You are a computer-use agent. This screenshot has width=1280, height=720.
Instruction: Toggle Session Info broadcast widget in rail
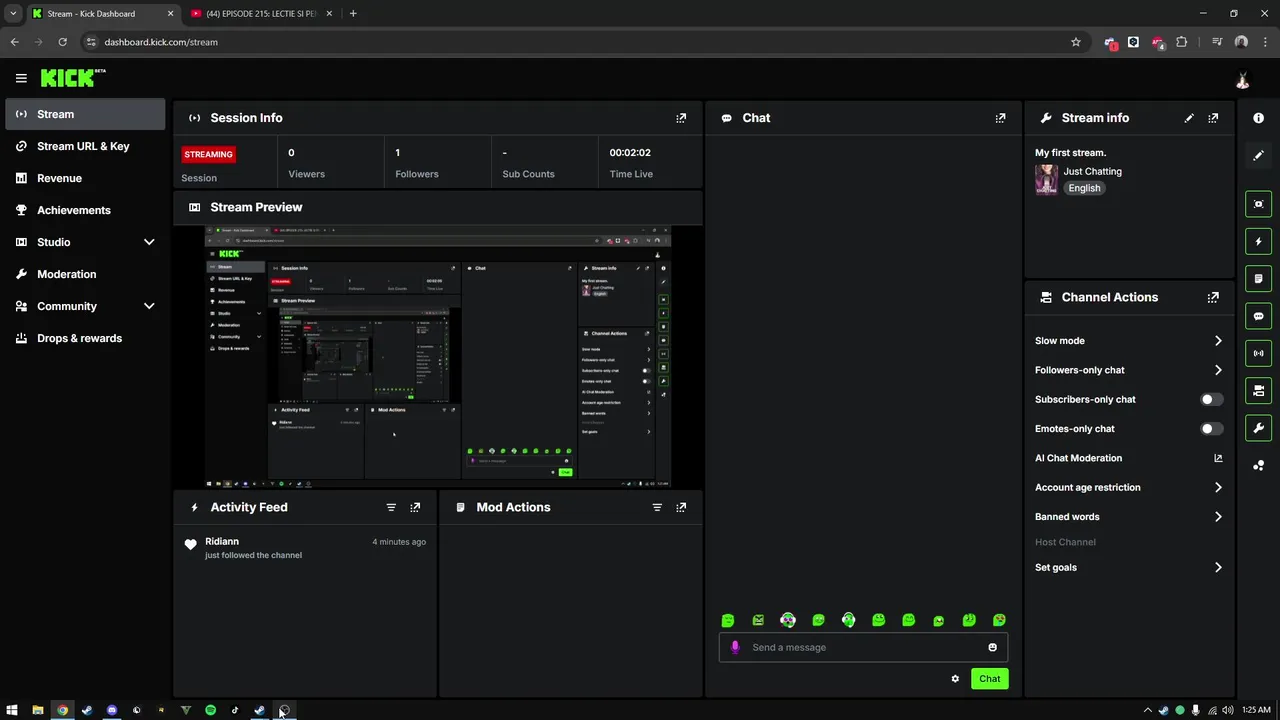pos(1258,353)
